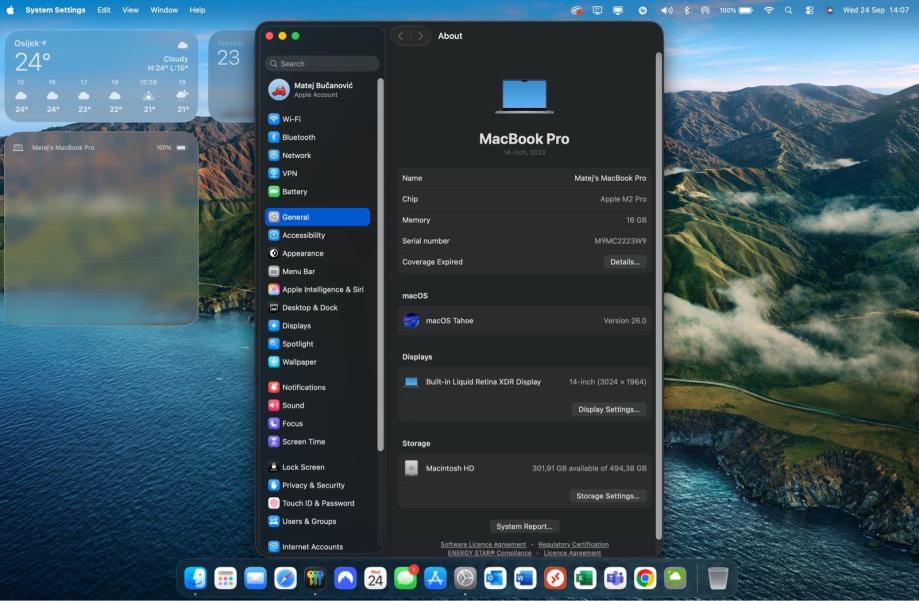Click the forward navigation chevron
919x601 pixels.
pos(421,36)
